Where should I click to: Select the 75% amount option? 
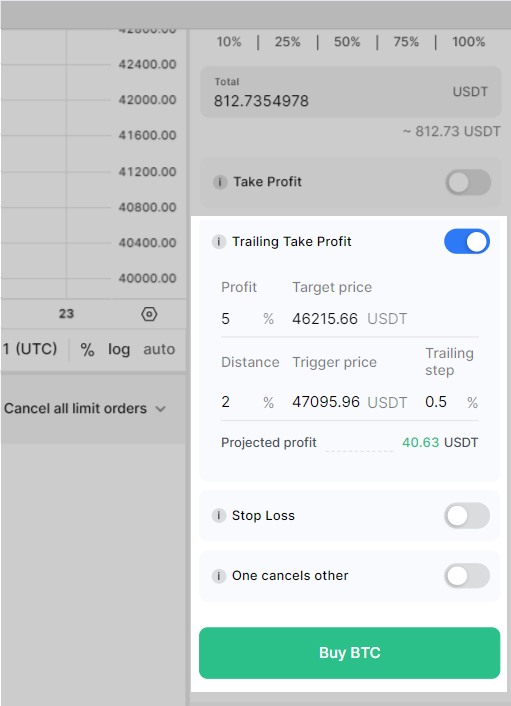[x=406, y=42]
